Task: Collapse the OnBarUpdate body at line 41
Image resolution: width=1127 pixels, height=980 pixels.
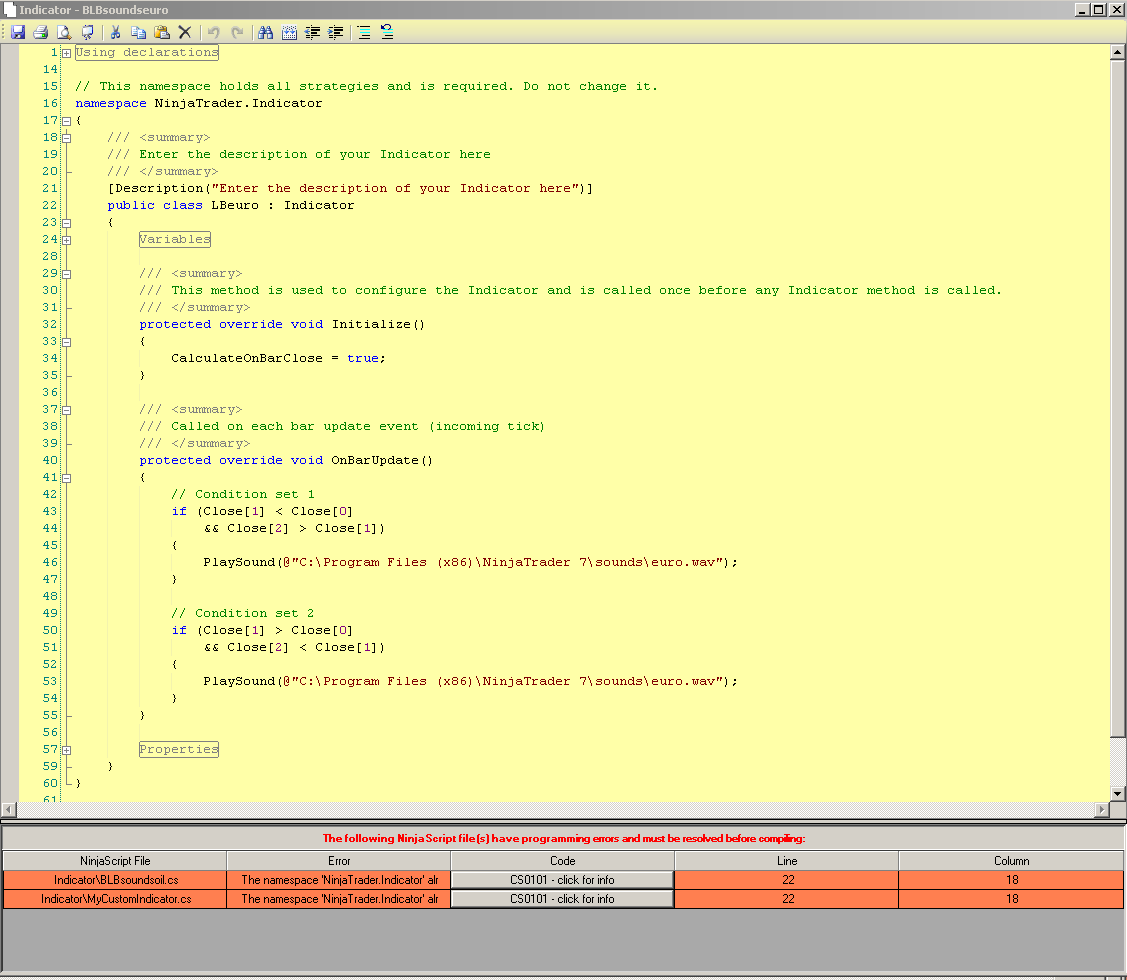Action: pos(66,478)
